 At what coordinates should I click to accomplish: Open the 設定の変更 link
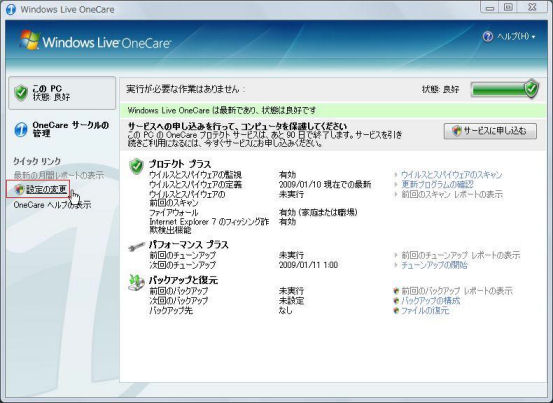click(46, 190)
